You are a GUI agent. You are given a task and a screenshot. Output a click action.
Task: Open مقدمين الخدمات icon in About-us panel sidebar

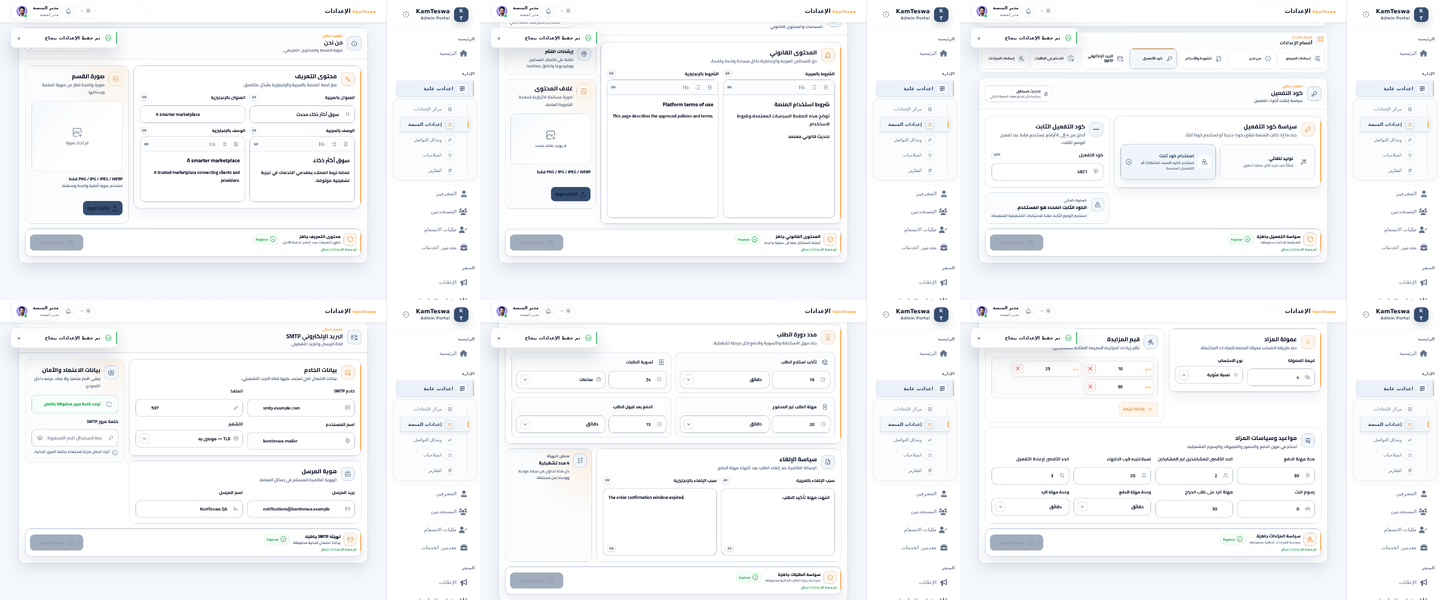[x=465, y=247]
